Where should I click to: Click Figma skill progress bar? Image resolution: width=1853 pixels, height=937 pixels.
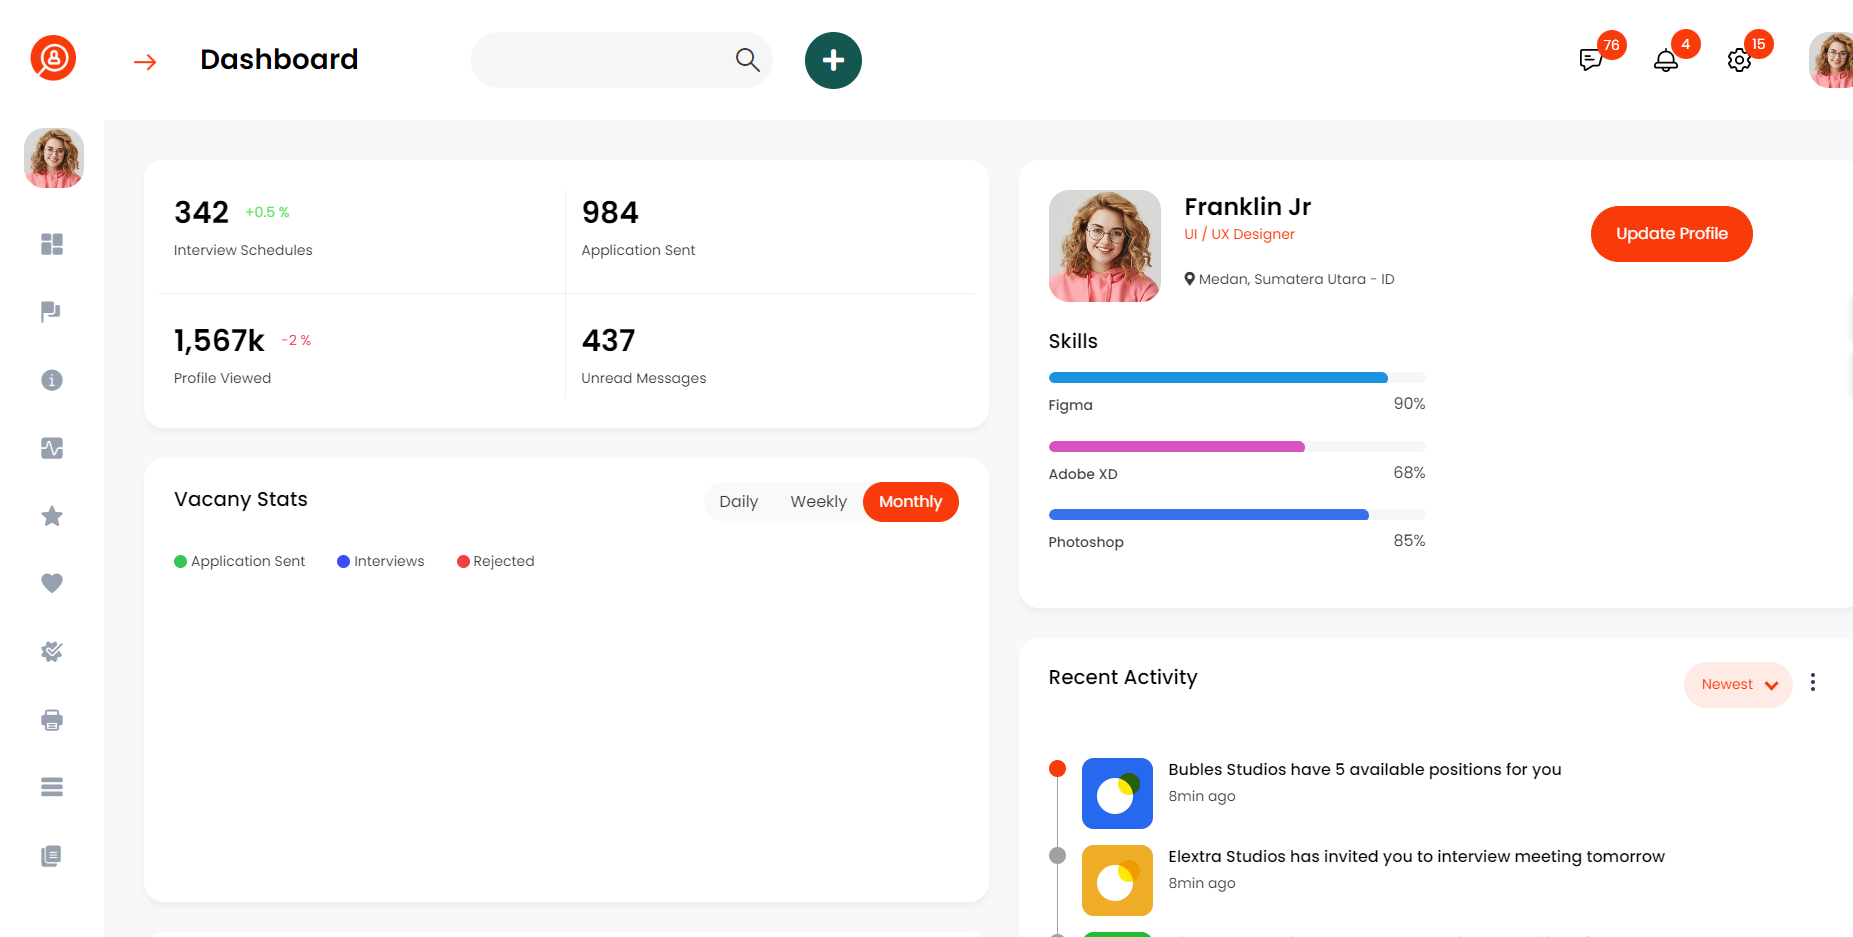click(1237, 378)
